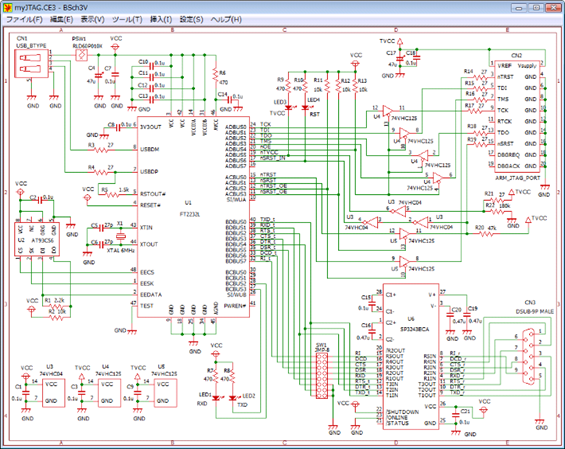Open the 編集(E) menu
Image resolution: width=565 pixels, height=449 pixels.
[61, 19]
